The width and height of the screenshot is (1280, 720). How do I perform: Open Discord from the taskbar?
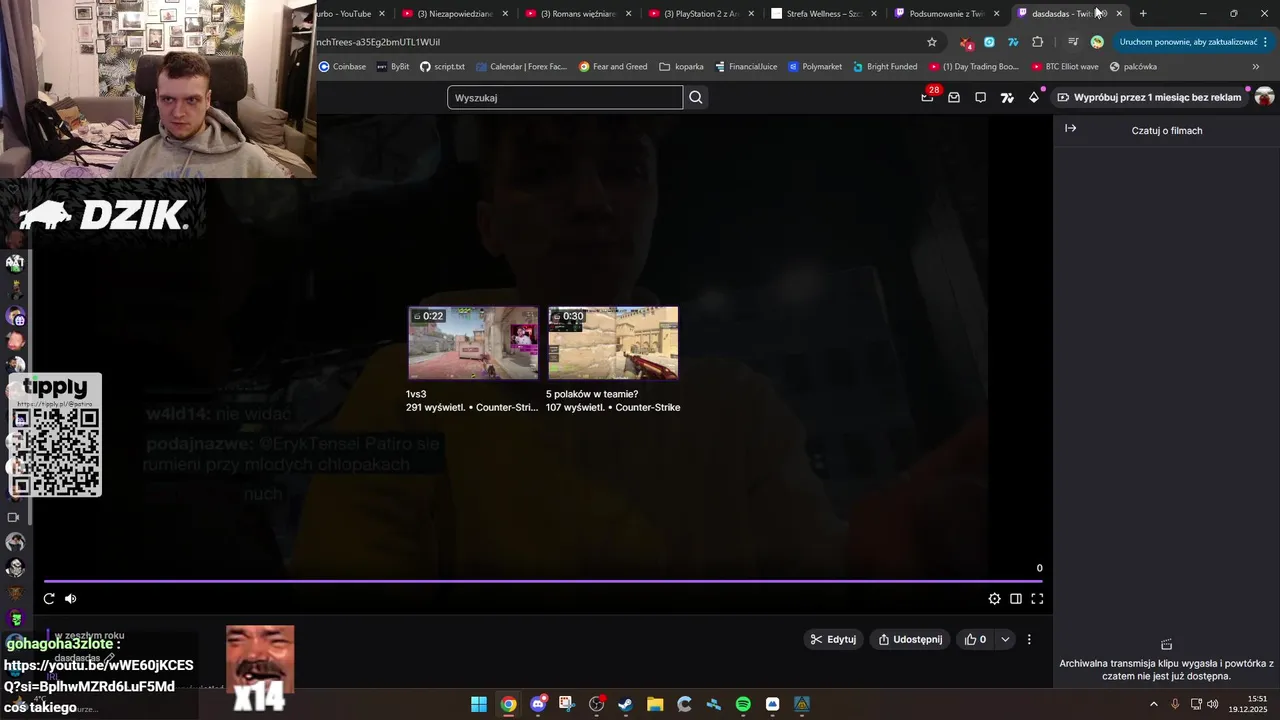point(538,704)
